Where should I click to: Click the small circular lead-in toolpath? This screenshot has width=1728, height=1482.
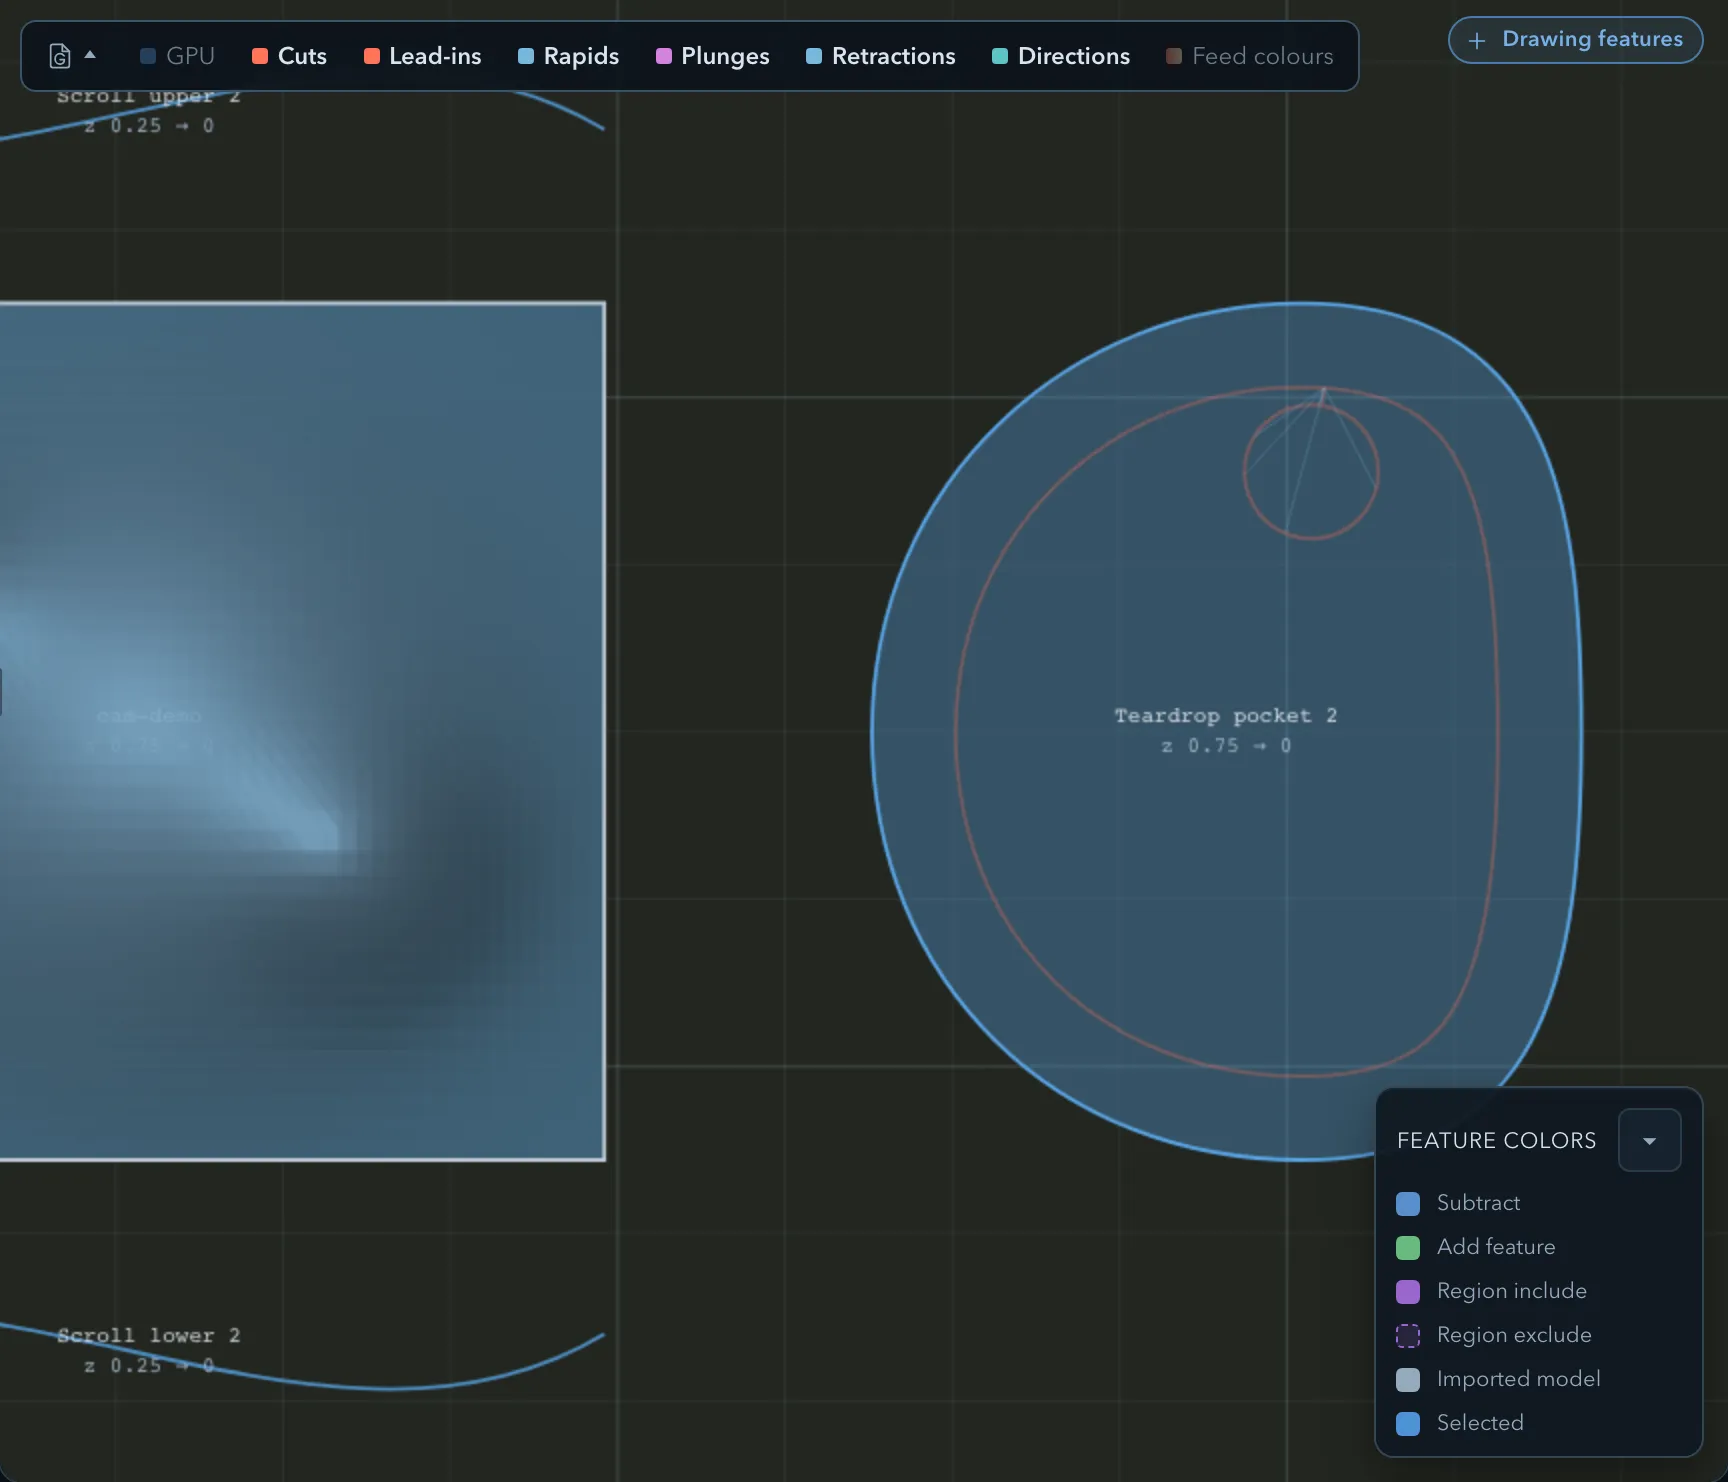pyautogui.click(x=1311, y=470)
